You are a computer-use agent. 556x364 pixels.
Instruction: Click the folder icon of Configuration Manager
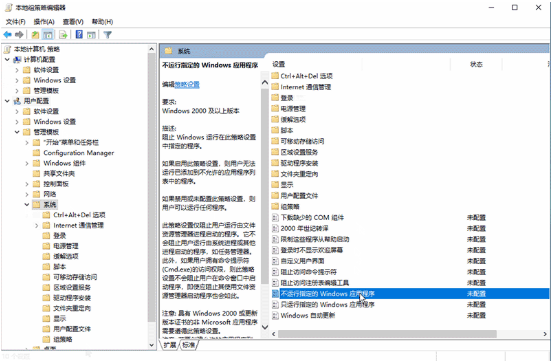pos(36,153)
